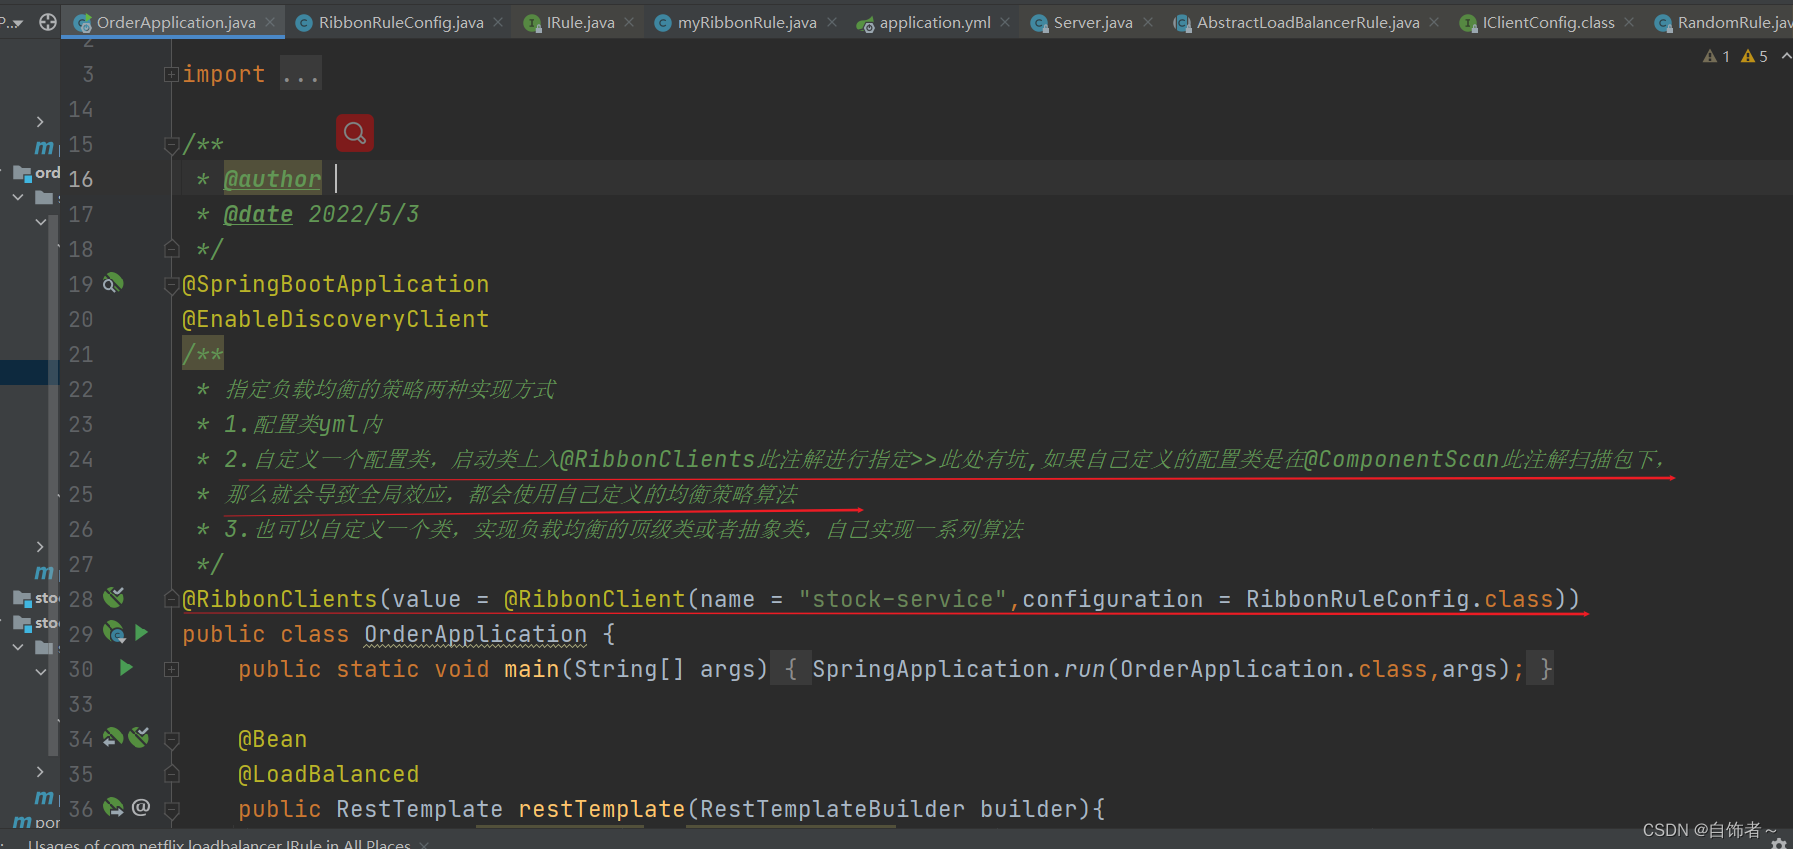
Task: Collapse the fold marker at line 28
Action: tap(171, 599)
